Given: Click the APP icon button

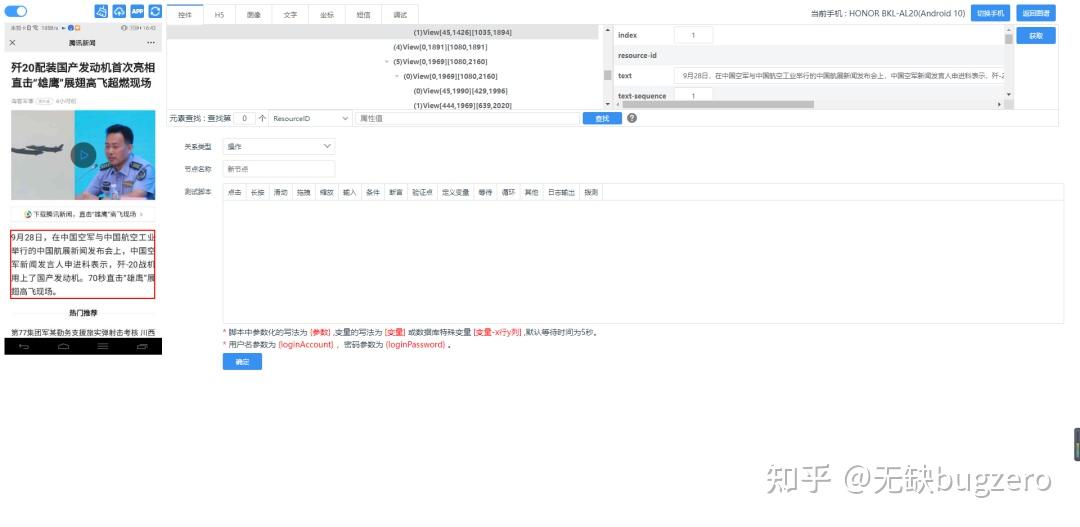Looking at the screenshot, I should click(x=137, y=11).
